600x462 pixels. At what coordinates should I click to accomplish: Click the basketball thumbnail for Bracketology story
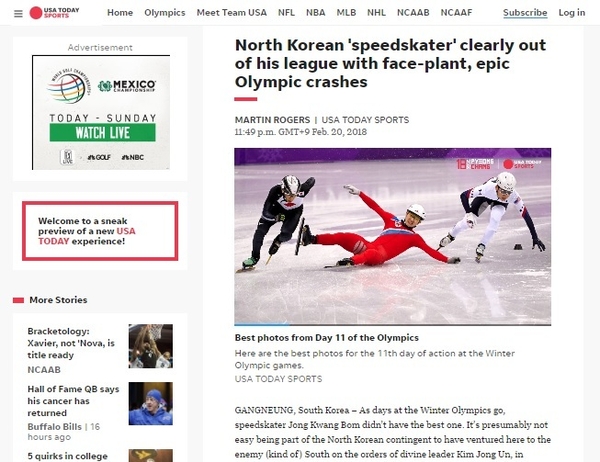tap(151, 346)
